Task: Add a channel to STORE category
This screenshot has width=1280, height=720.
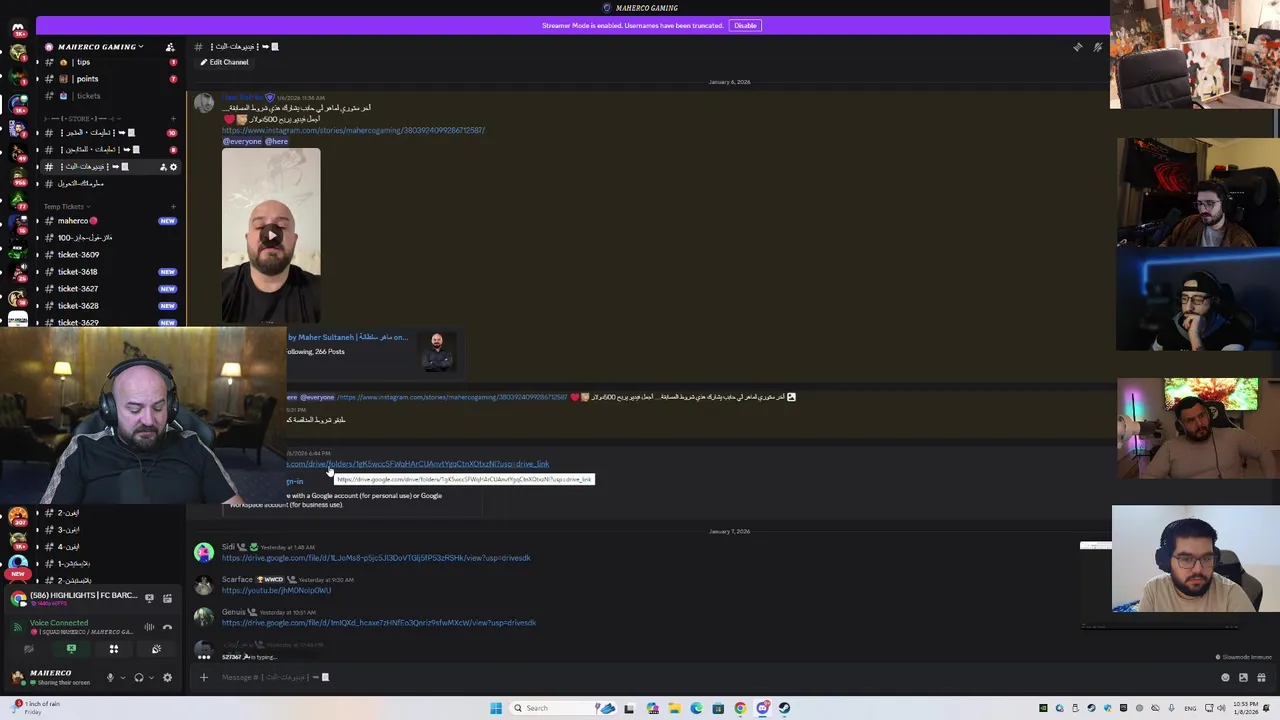Action: 173,119
